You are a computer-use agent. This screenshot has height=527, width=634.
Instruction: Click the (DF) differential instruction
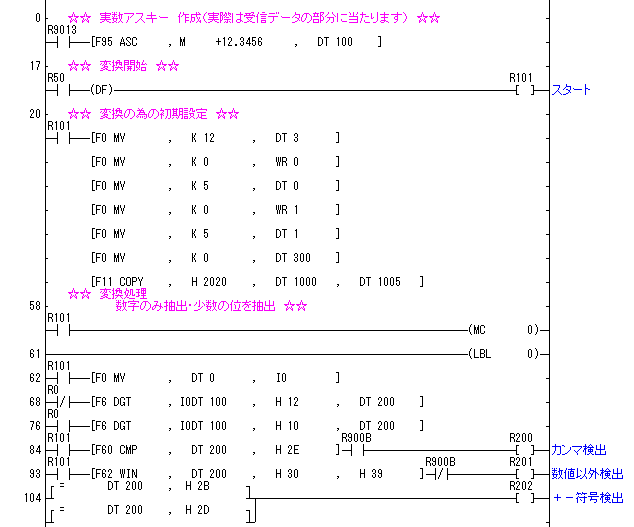pos(101,90)
